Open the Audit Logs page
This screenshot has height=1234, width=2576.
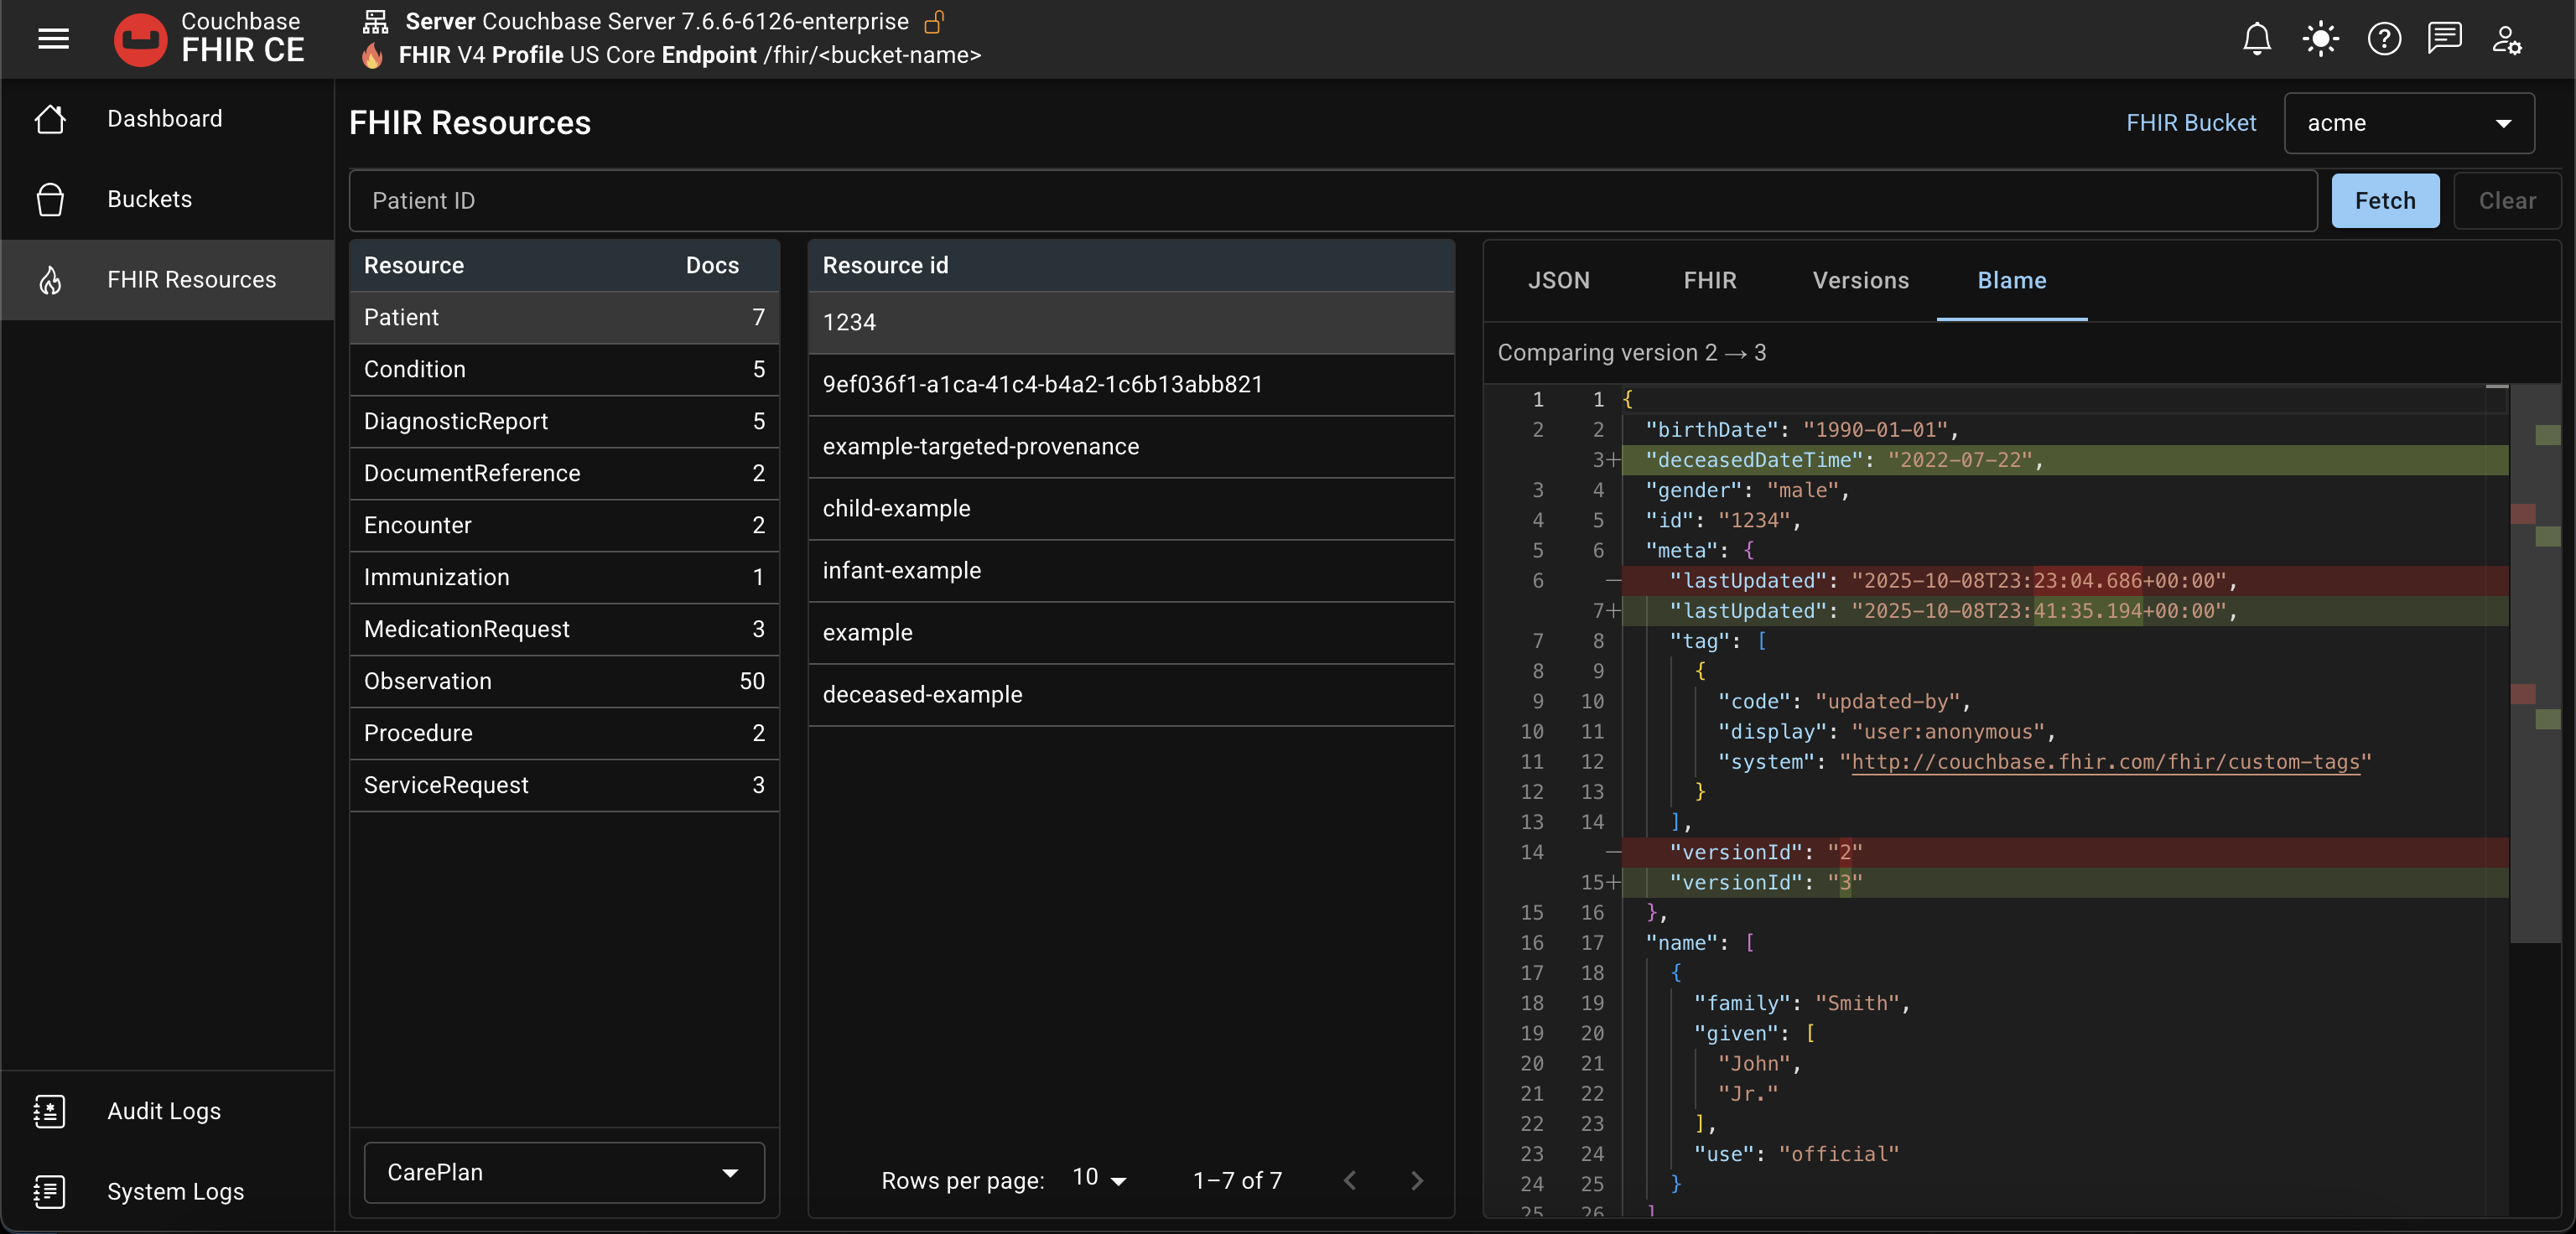click(164, 1111)
